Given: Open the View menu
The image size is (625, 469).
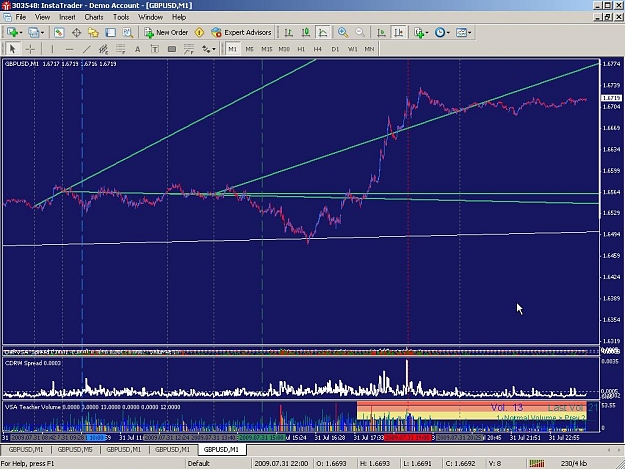Looking at the screenshot, I should (x=43, y=17).
